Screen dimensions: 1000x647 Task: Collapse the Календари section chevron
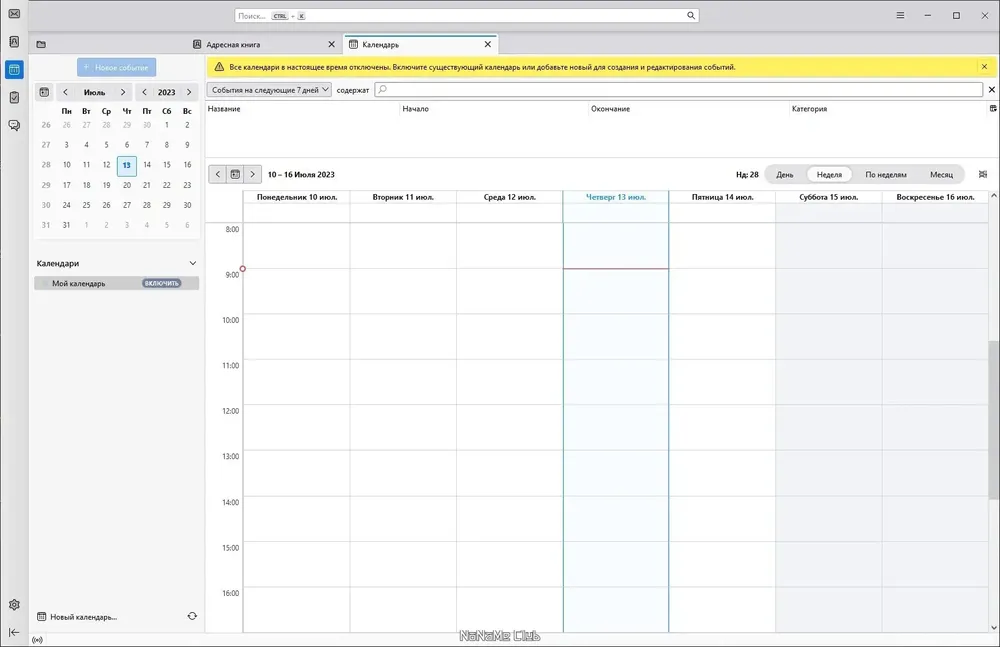click(x=193, y=263)
